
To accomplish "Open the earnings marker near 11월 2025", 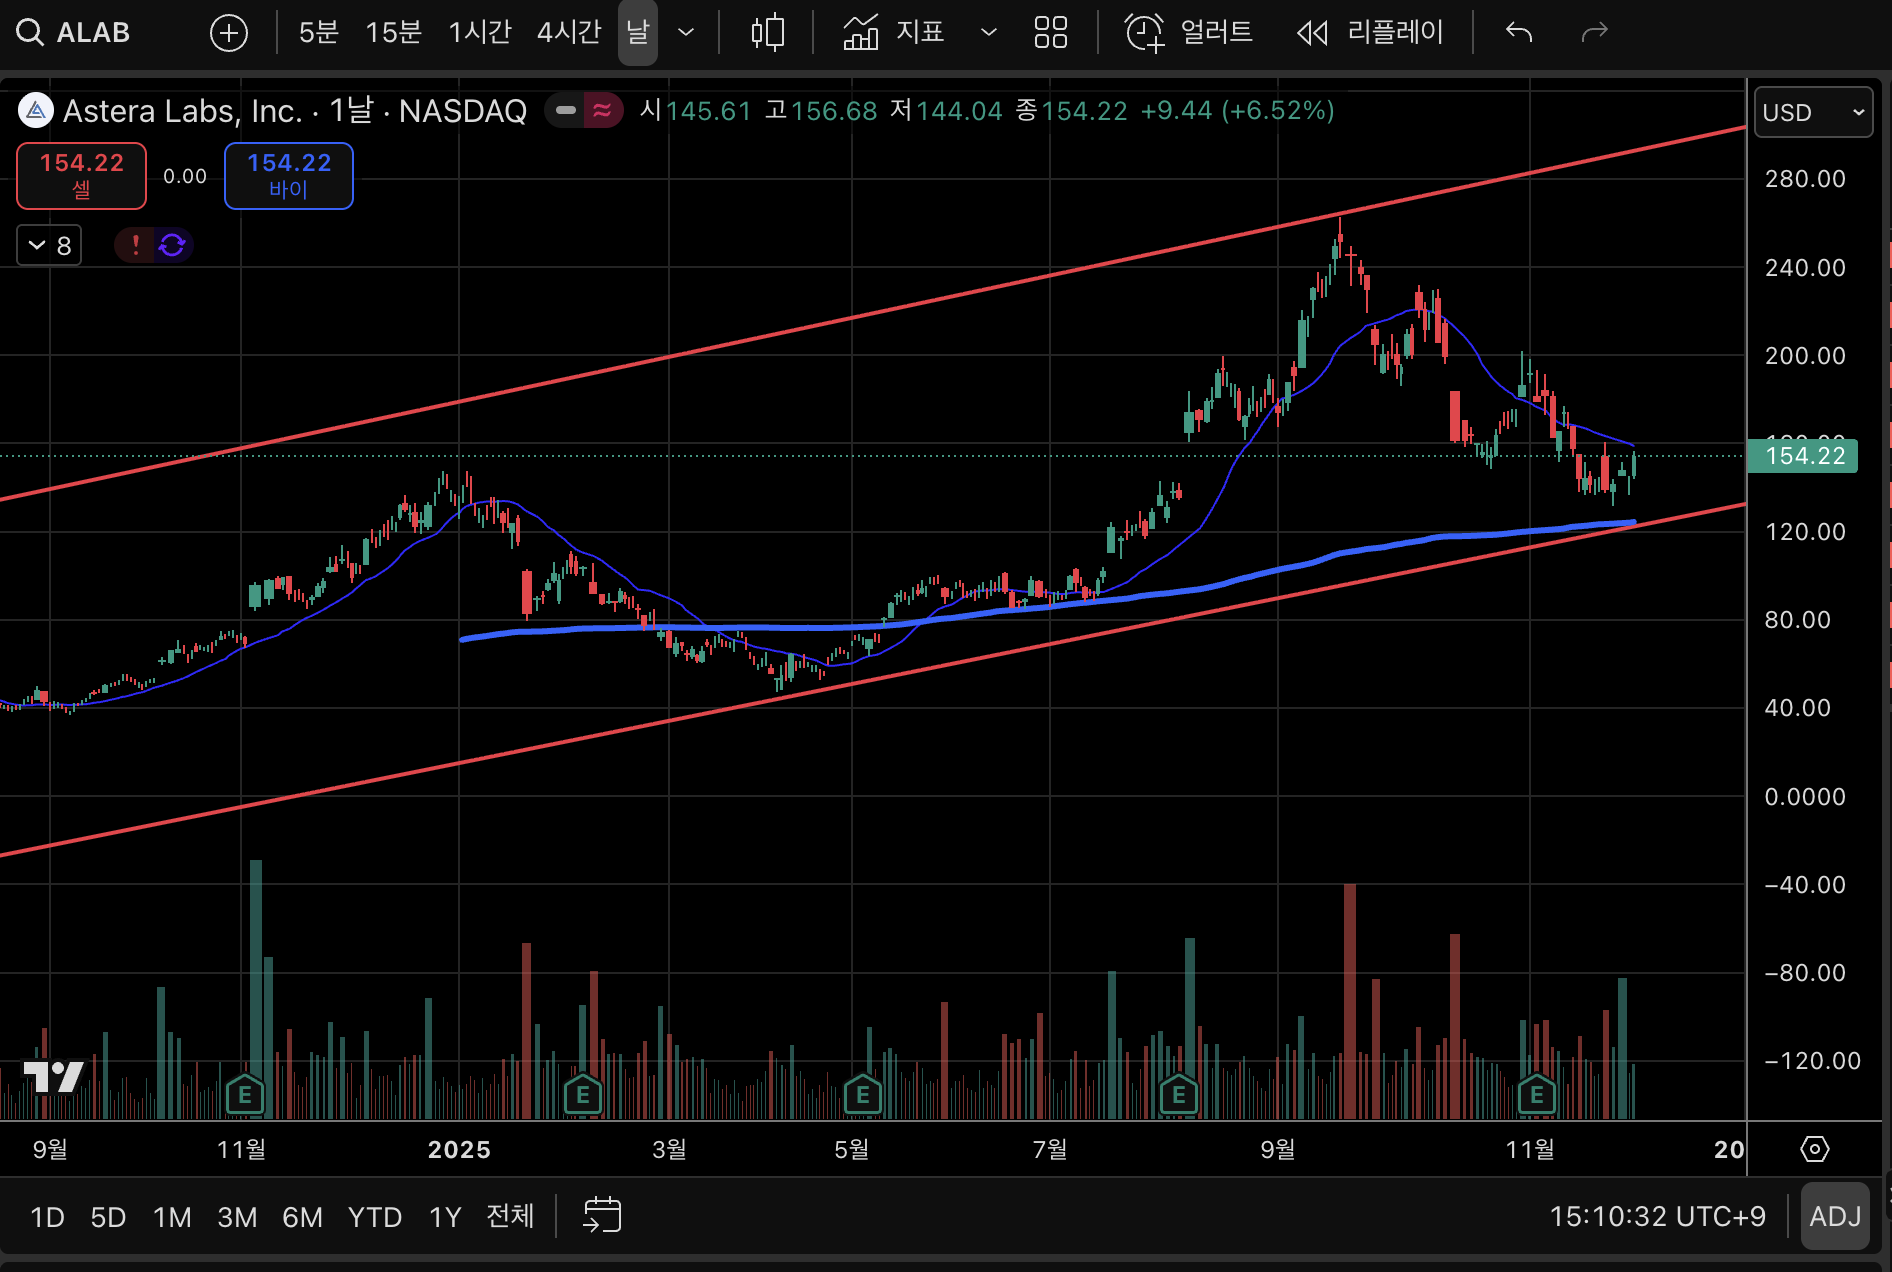I will point(1537,1095).
